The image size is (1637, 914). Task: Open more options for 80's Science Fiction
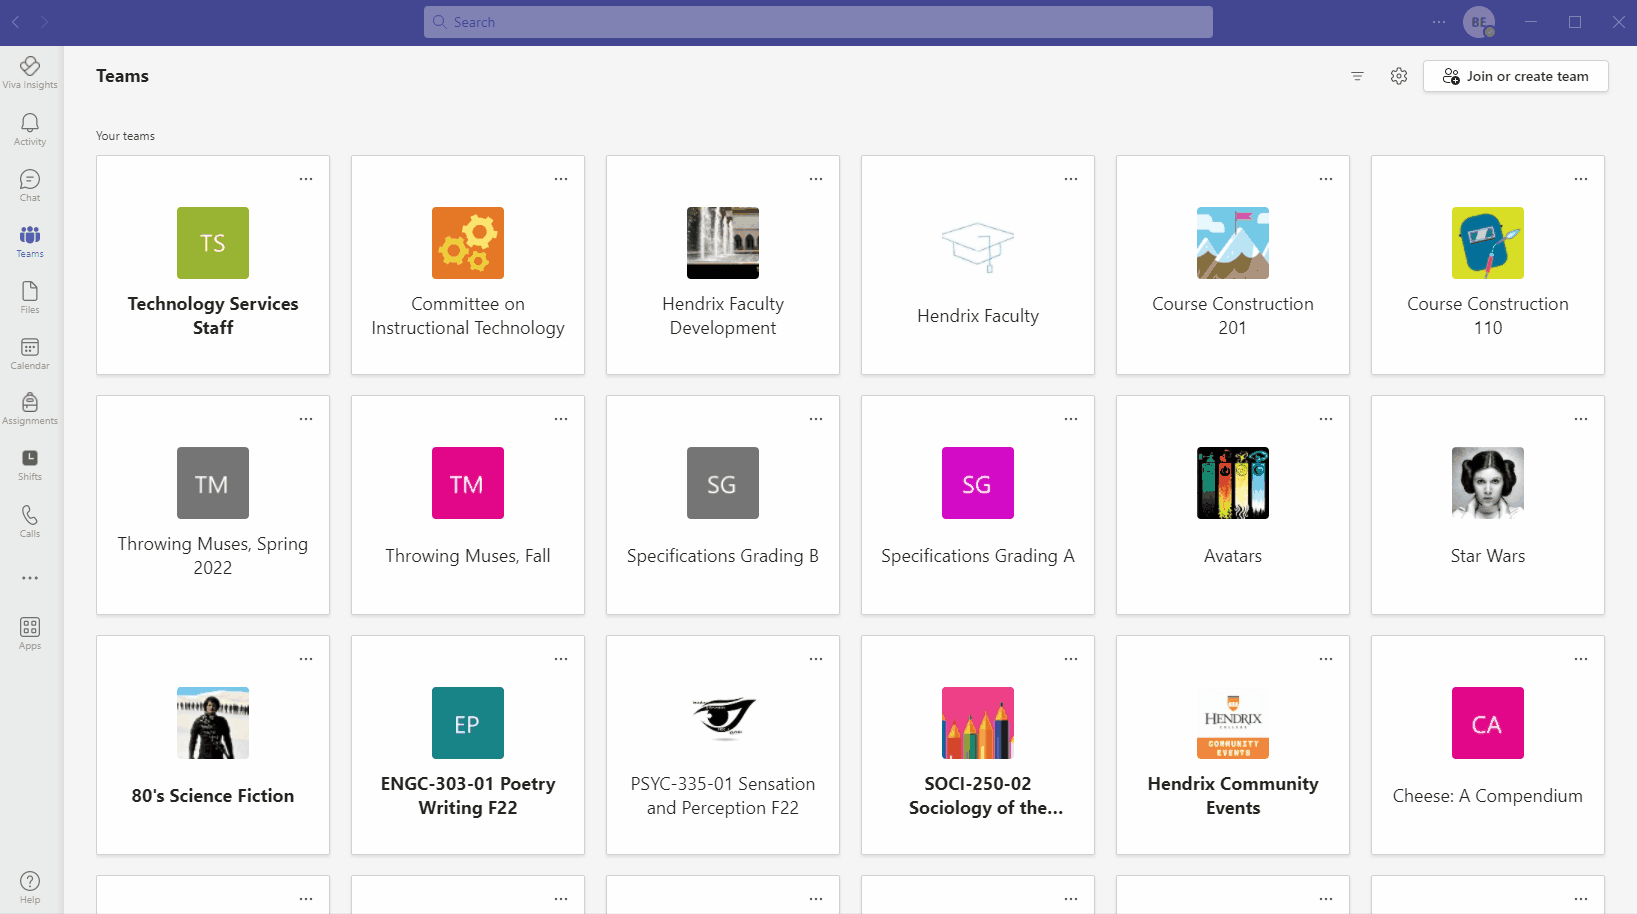(x=306, y=659)
